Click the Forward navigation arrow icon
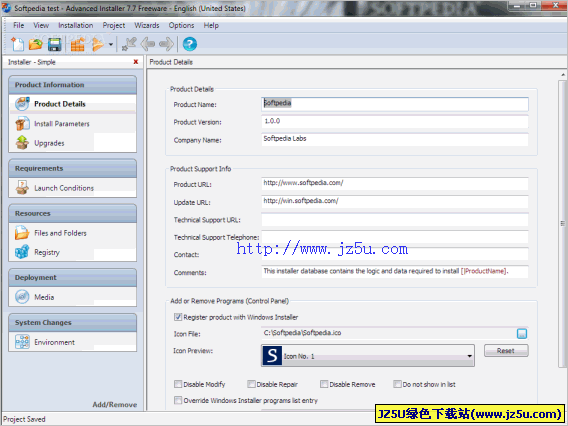 [x=166, y=44]
